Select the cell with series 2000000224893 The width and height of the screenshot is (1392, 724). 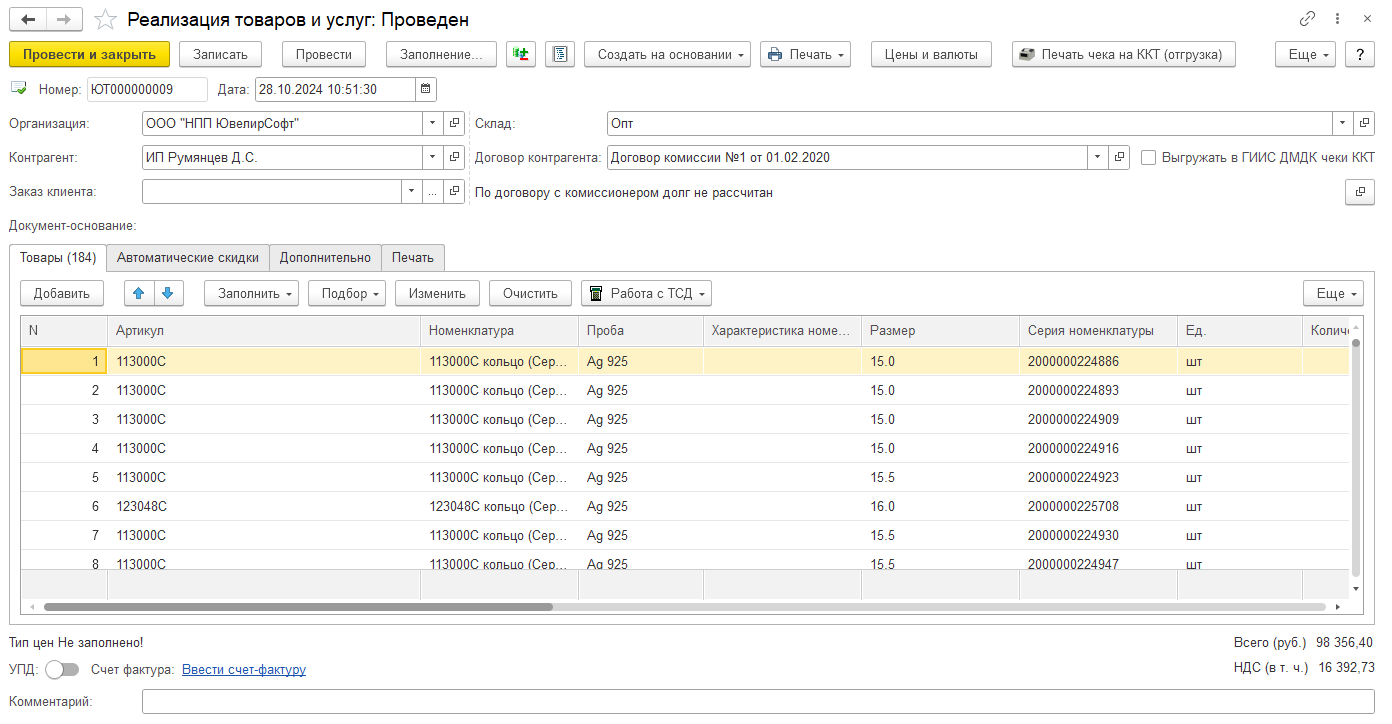pyautogui.click(x=1098, y=390)
